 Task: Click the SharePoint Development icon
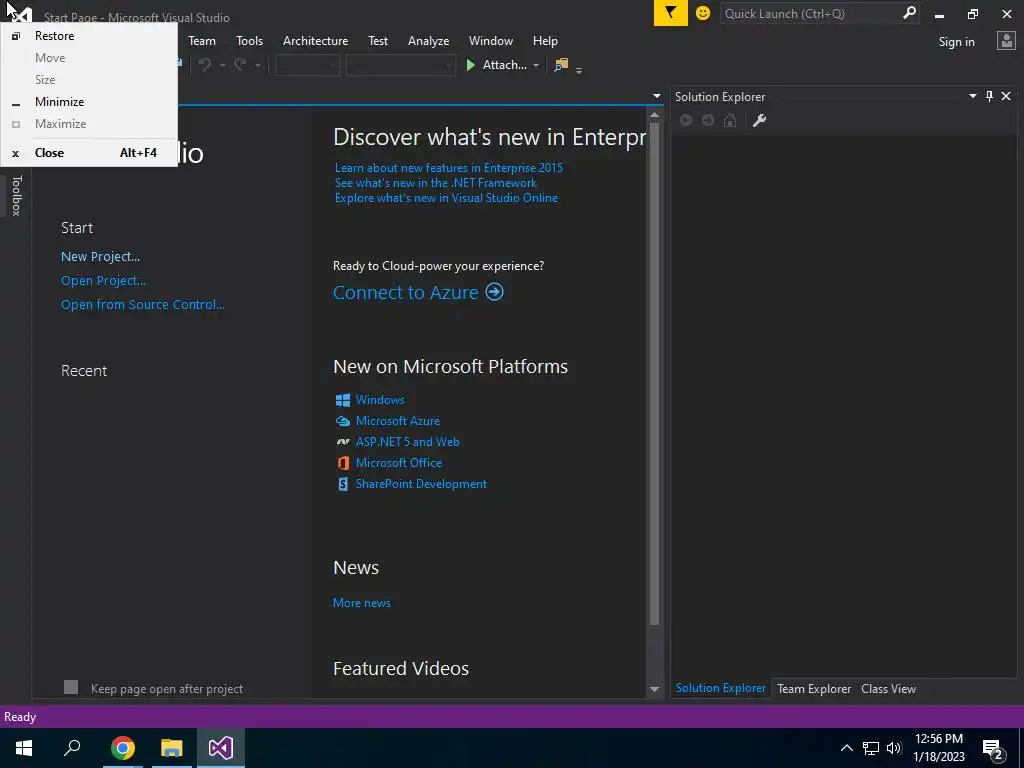coord(343,484)
